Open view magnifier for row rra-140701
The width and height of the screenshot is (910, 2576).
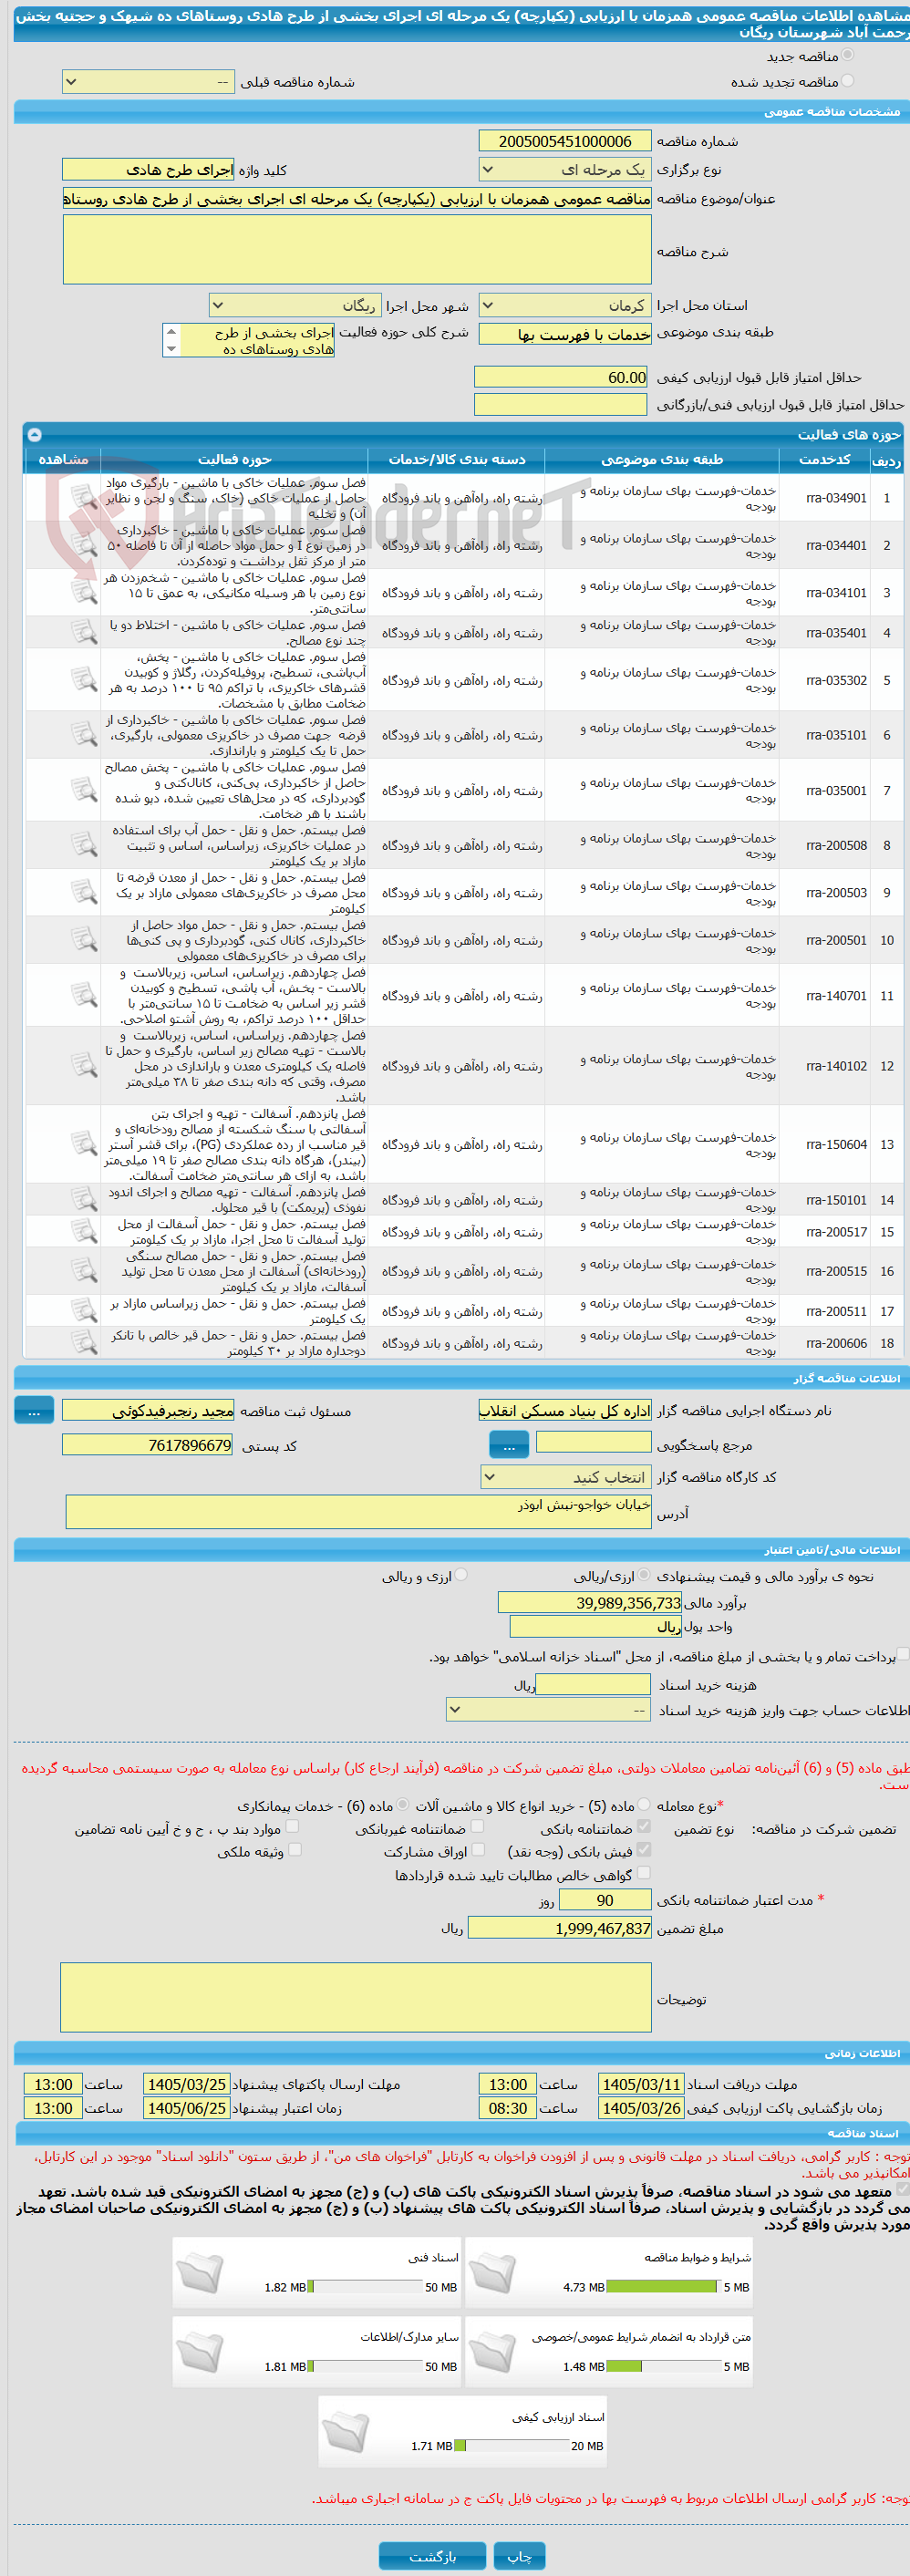[x=84, y=995]
